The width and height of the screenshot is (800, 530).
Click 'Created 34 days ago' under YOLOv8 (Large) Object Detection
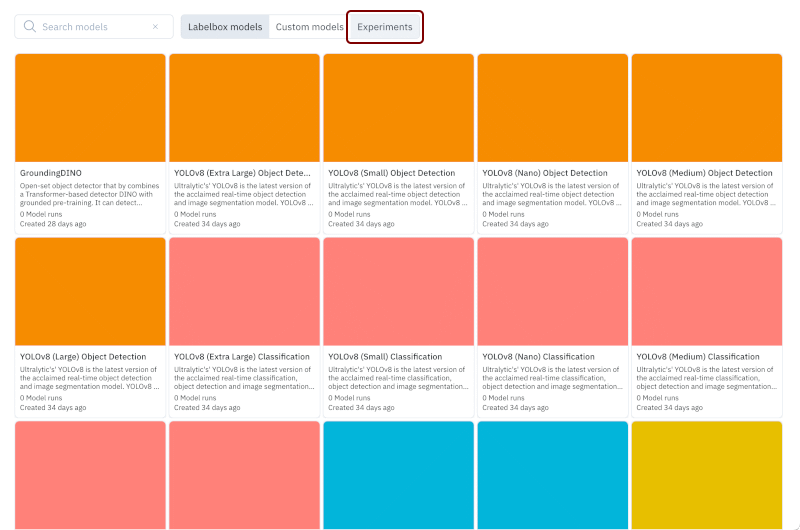pyautogui.click(x=53, y=408)
